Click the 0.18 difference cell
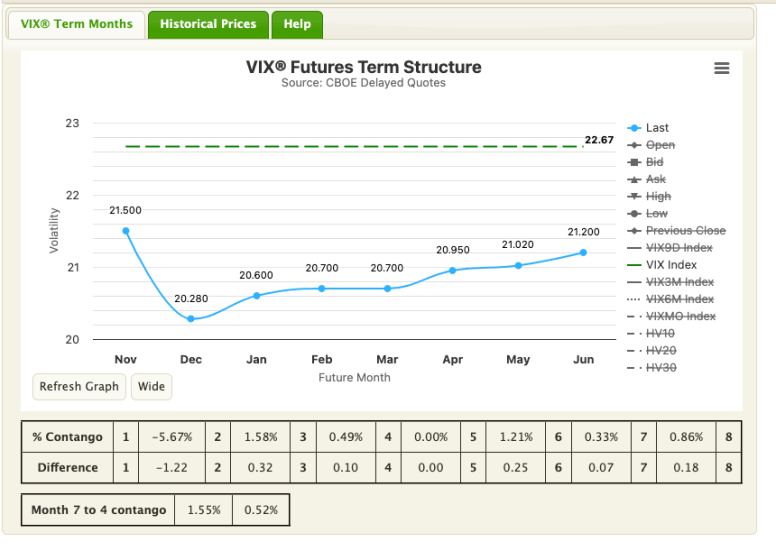Image resolution: width=776 pixels, height=551 pixels. click(x=686, y=468)
